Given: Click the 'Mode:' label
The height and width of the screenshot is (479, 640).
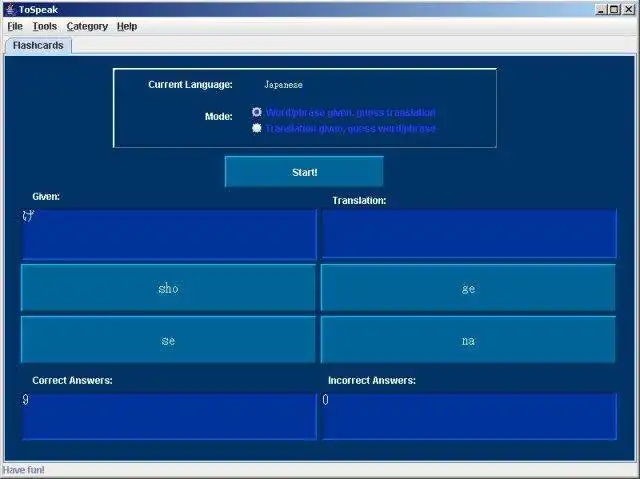Looking at the screenshot, I should point(218,116).
